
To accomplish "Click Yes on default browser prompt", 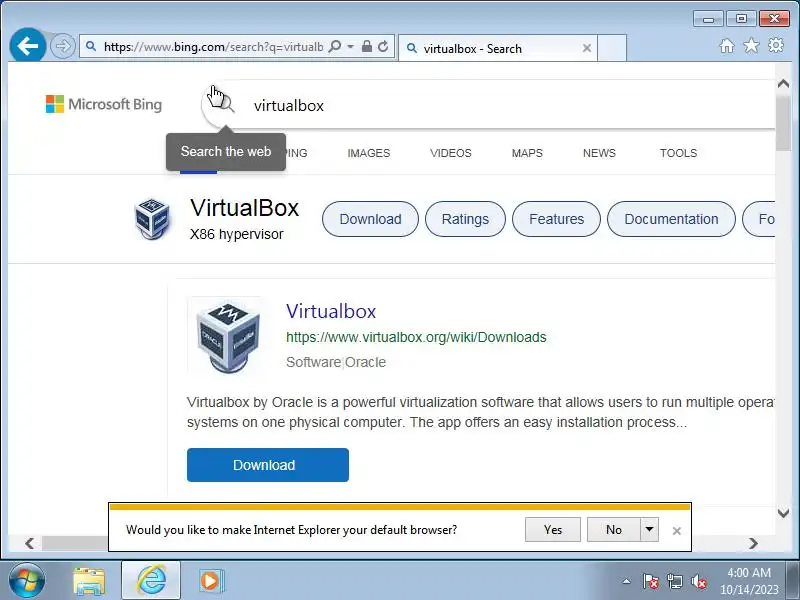I will (553, 530).
